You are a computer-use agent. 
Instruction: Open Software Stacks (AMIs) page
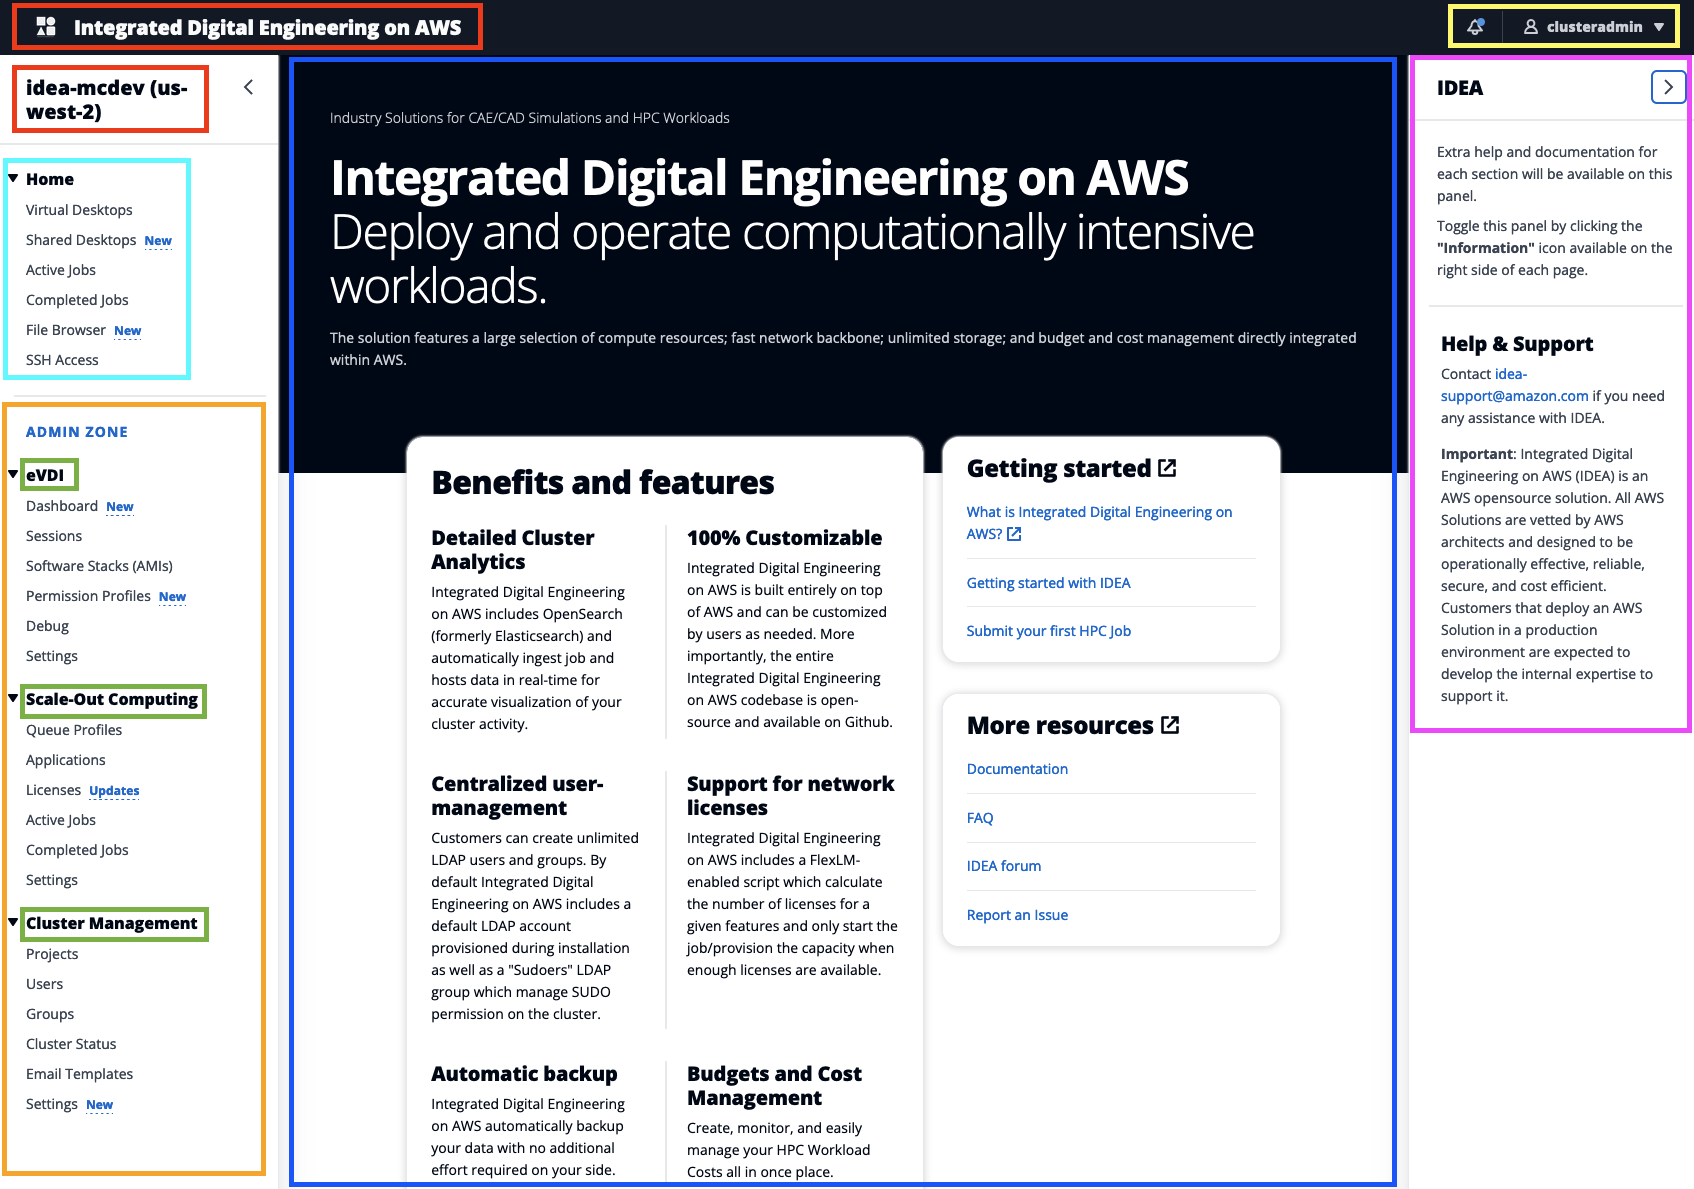99,566
